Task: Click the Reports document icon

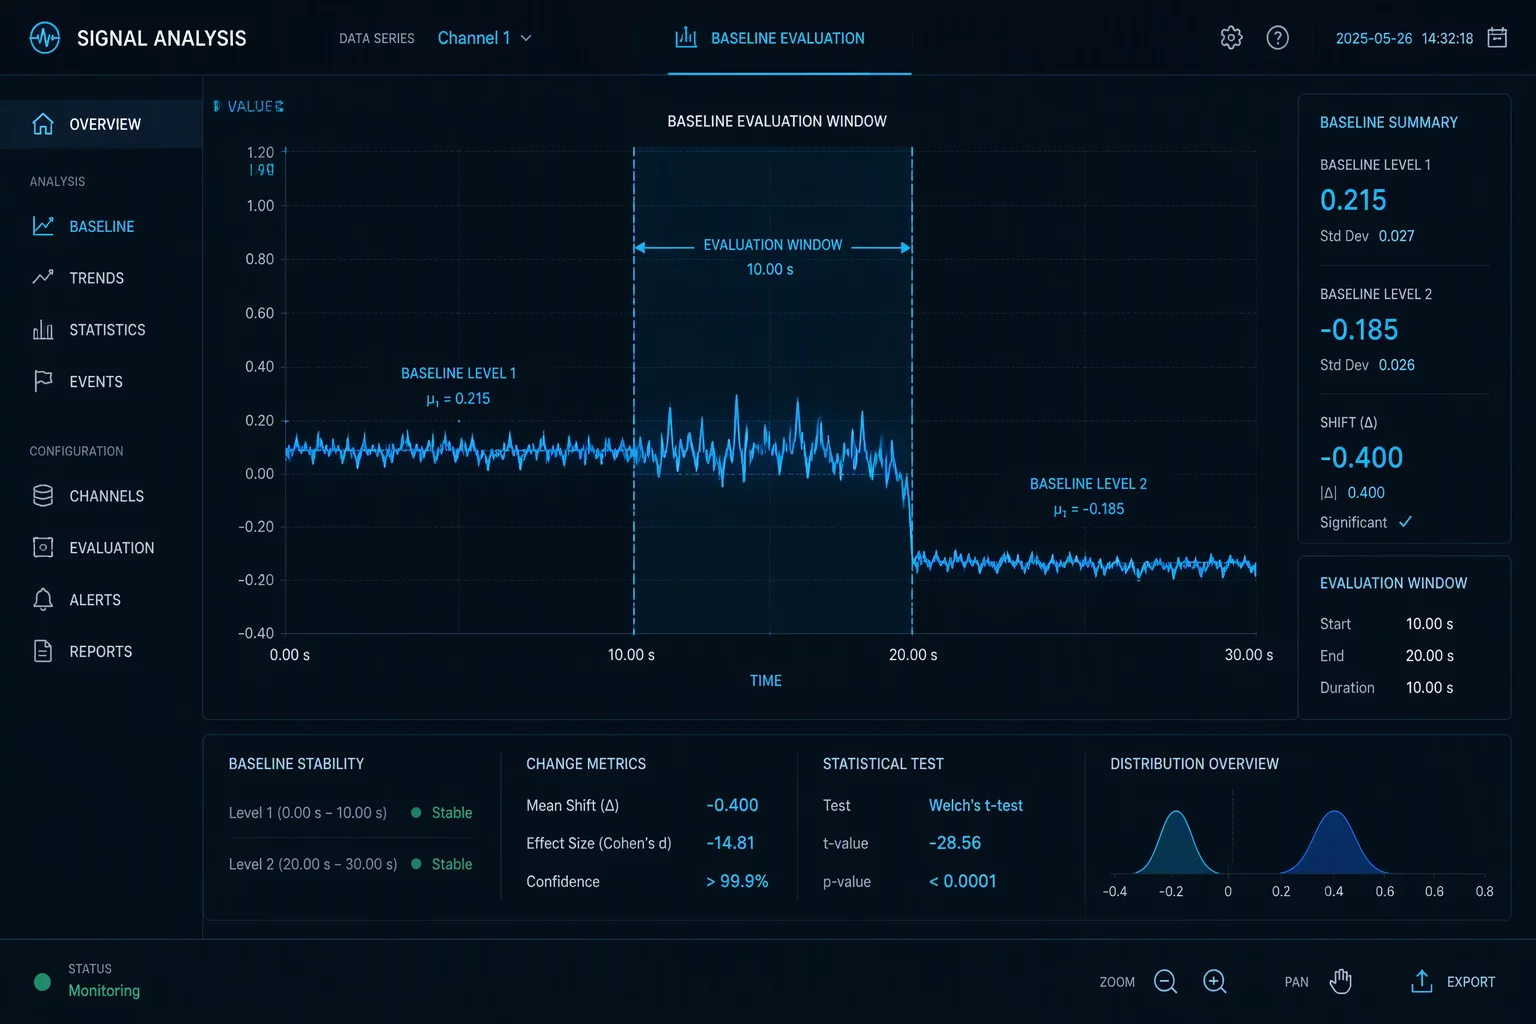Action: click(x=43, y=651)
